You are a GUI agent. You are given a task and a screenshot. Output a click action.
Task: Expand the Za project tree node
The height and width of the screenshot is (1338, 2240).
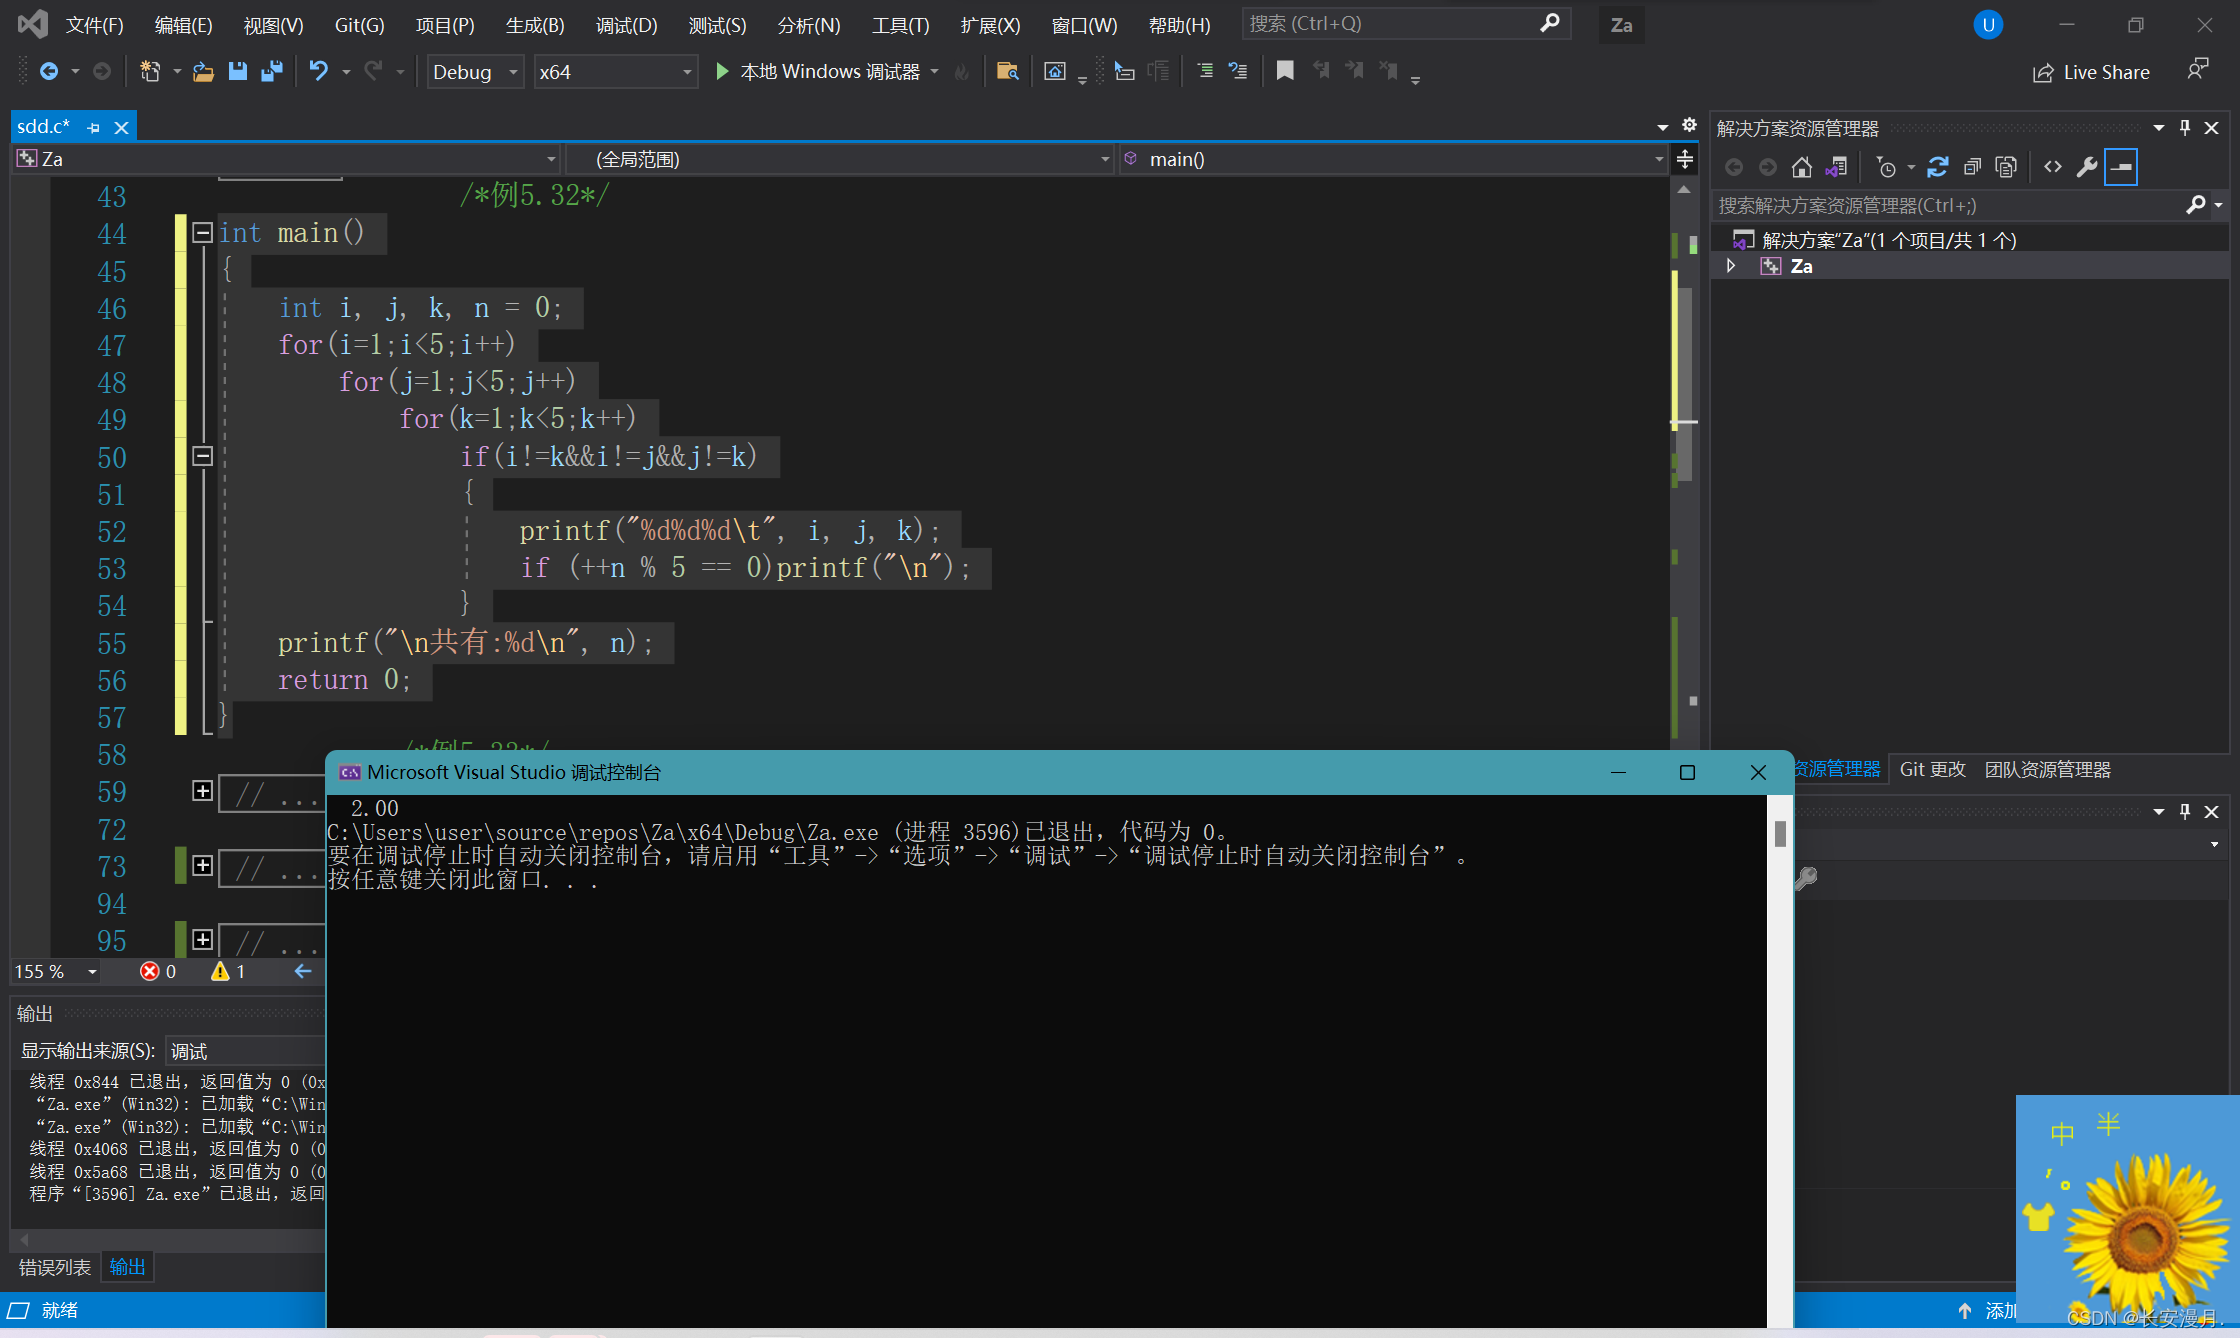[1731, 266]
